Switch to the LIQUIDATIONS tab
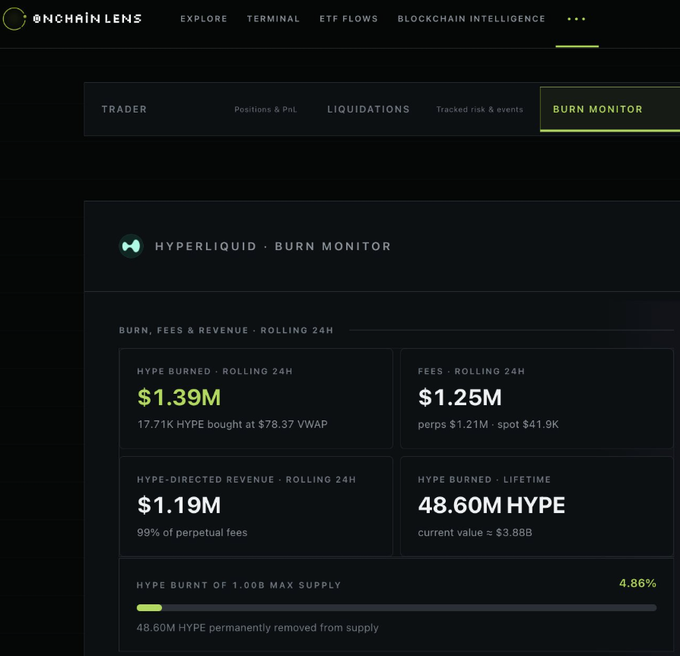This screenshot has height=656, width=680. 368,109
